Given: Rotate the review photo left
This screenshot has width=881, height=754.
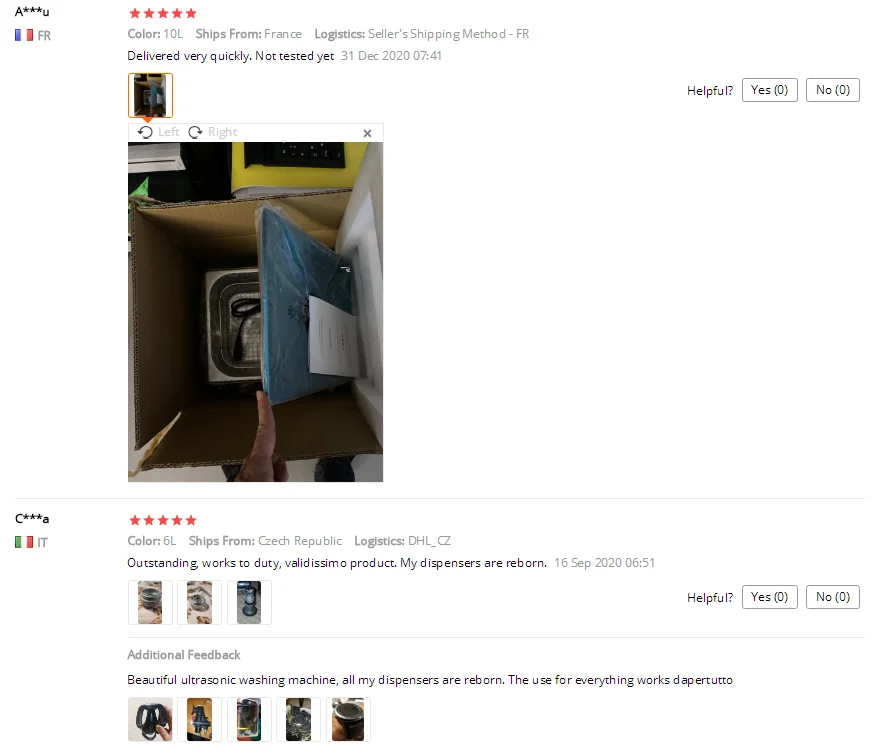Looking at the screenshot, I should [158, 132].
